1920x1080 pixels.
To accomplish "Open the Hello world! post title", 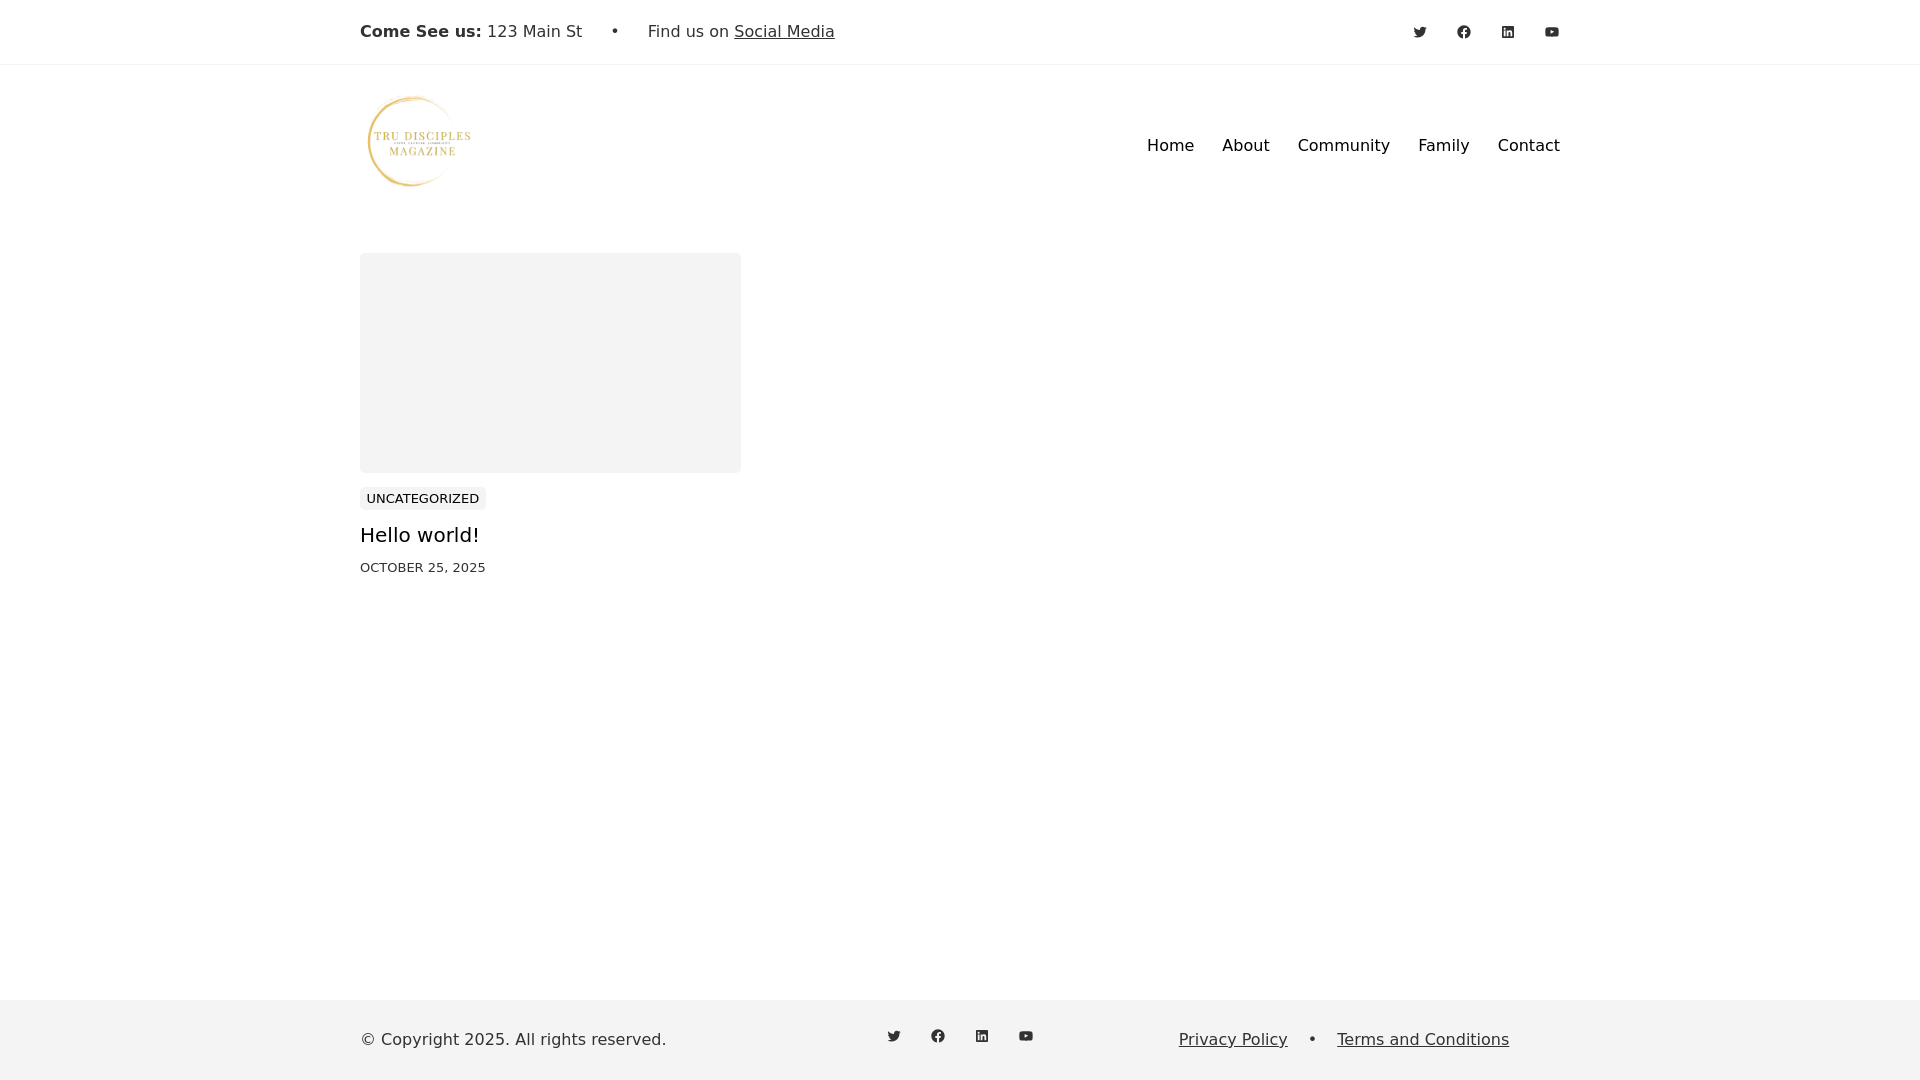I will point(419,535).
